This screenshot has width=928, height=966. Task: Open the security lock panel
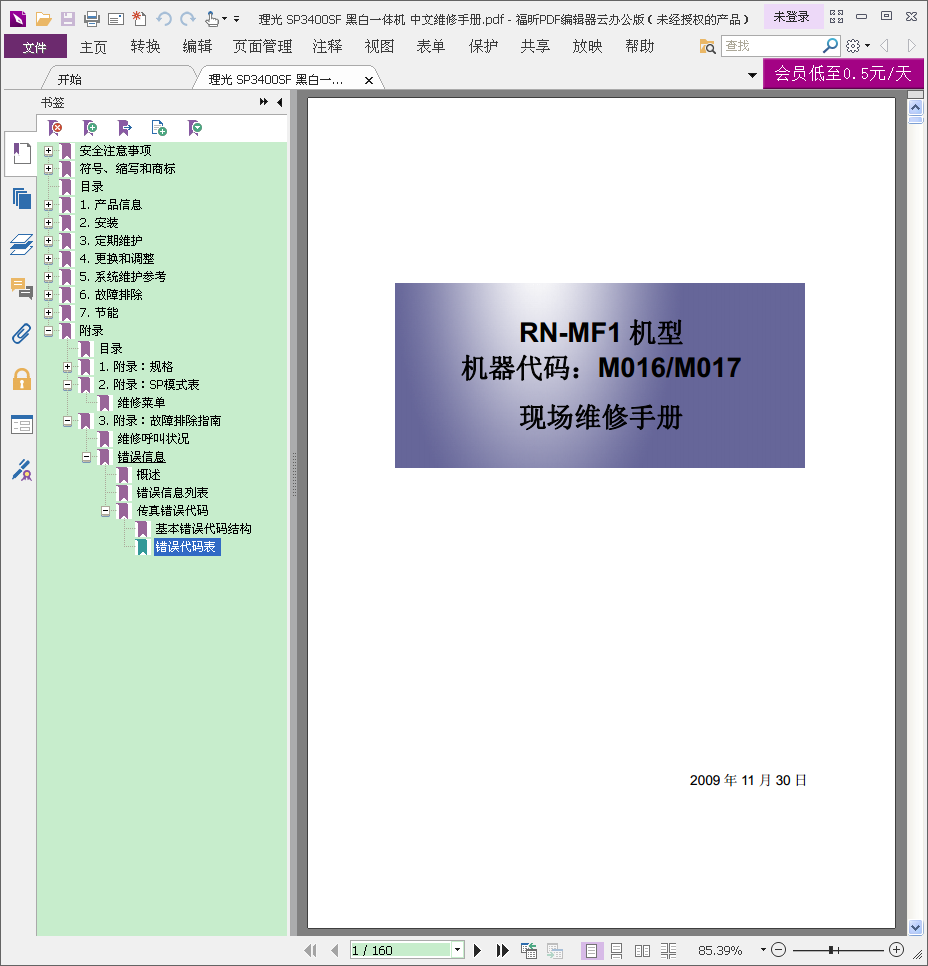[22, 379]
